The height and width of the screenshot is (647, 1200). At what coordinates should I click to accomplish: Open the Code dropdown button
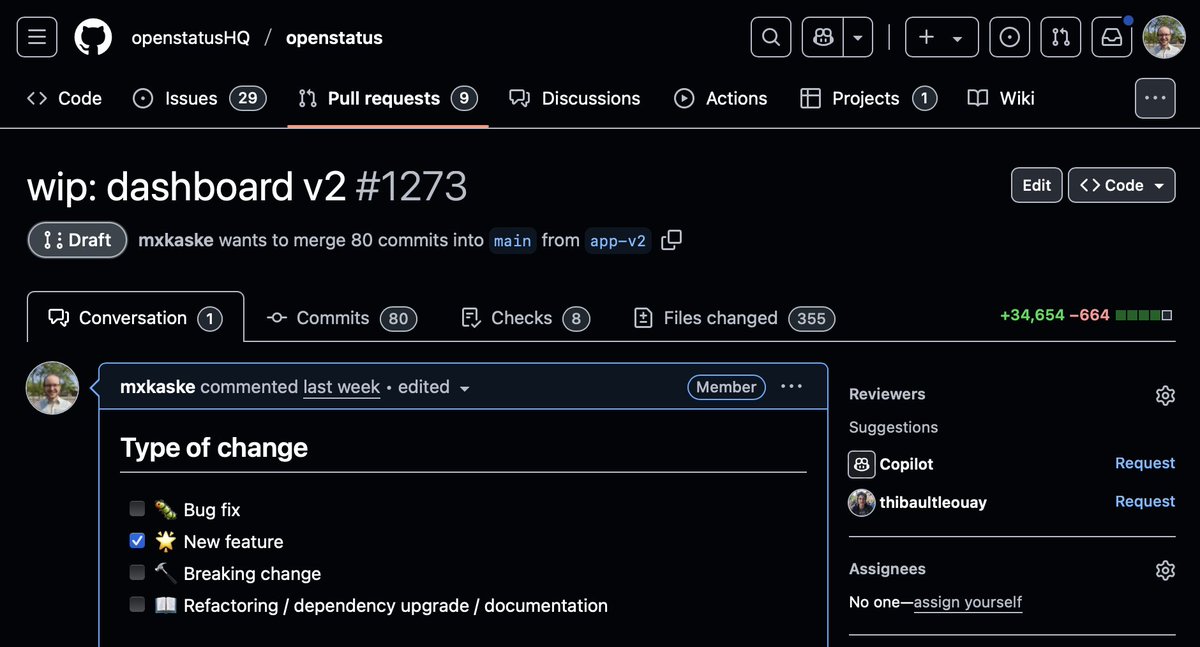coord(1122,185)
